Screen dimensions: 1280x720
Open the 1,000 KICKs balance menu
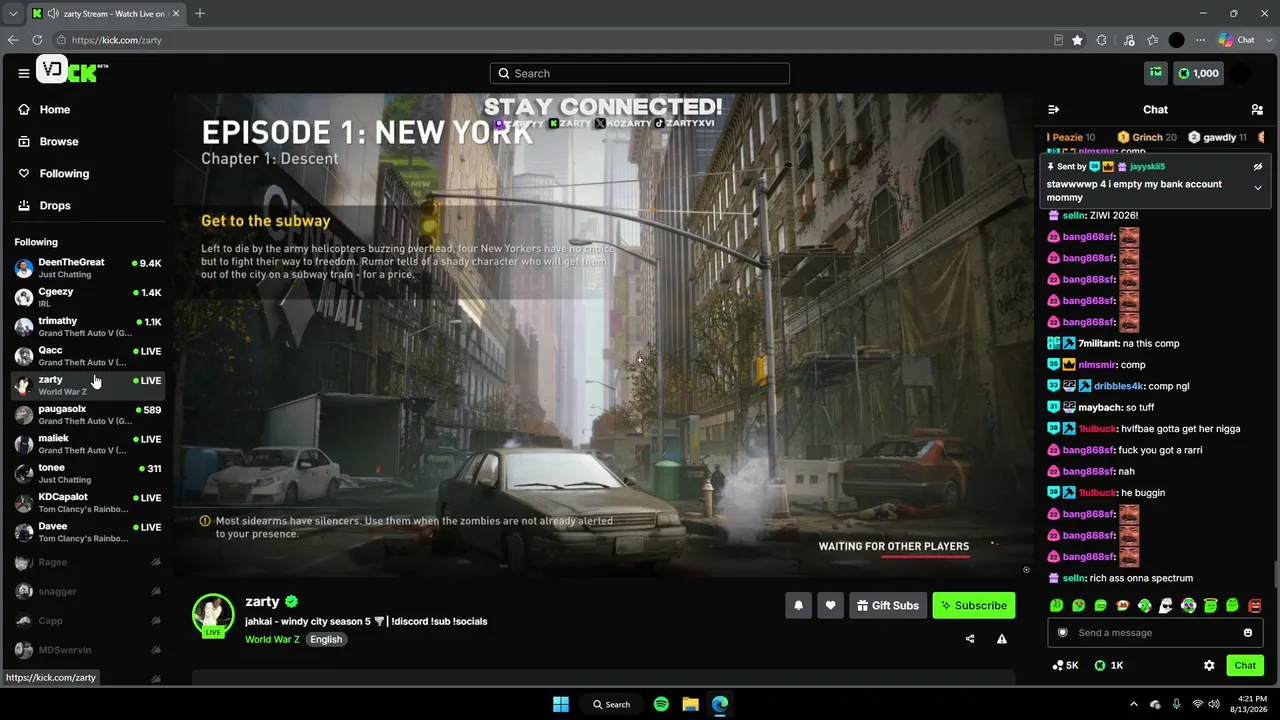click(1198, 73)
